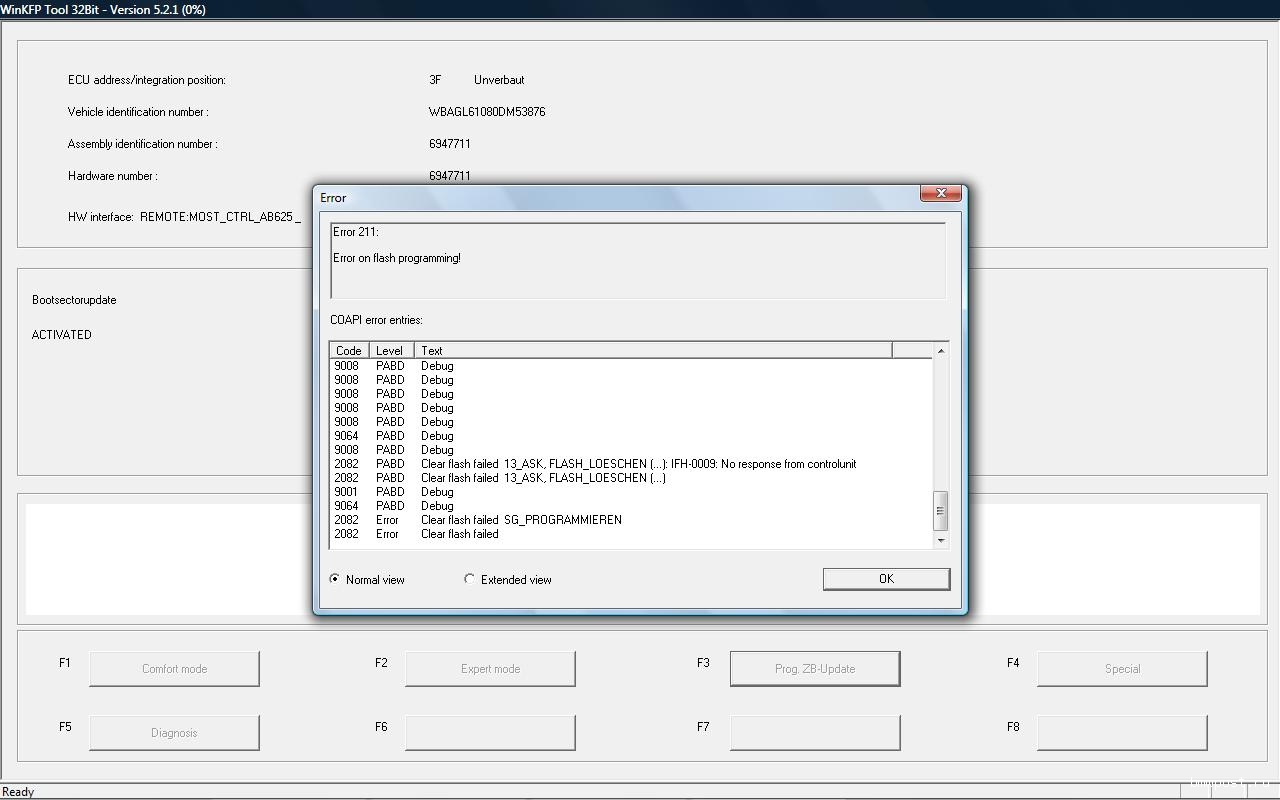Launch Diagnosis with the F5 button
The width and height of the screenshot is (1280, 800).
pos(174,733)
